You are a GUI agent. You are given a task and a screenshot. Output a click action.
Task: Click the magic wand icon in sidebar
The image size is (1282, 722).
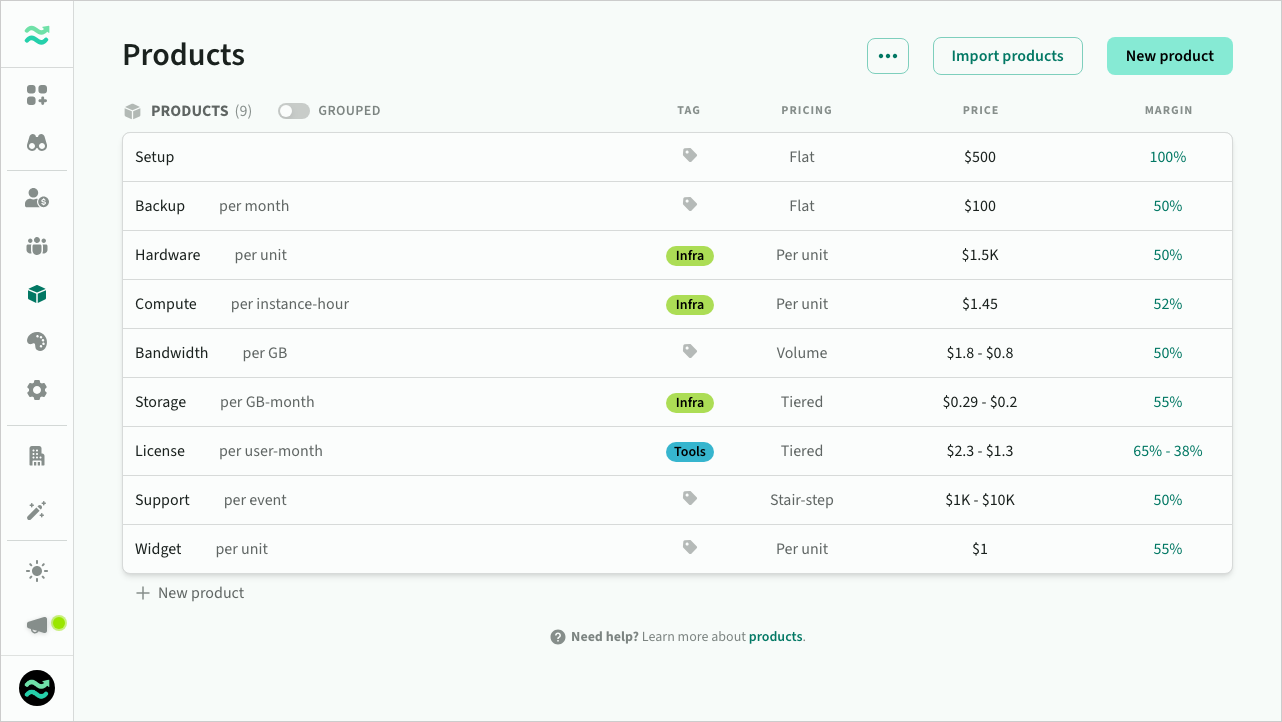[x=37, y=511]
